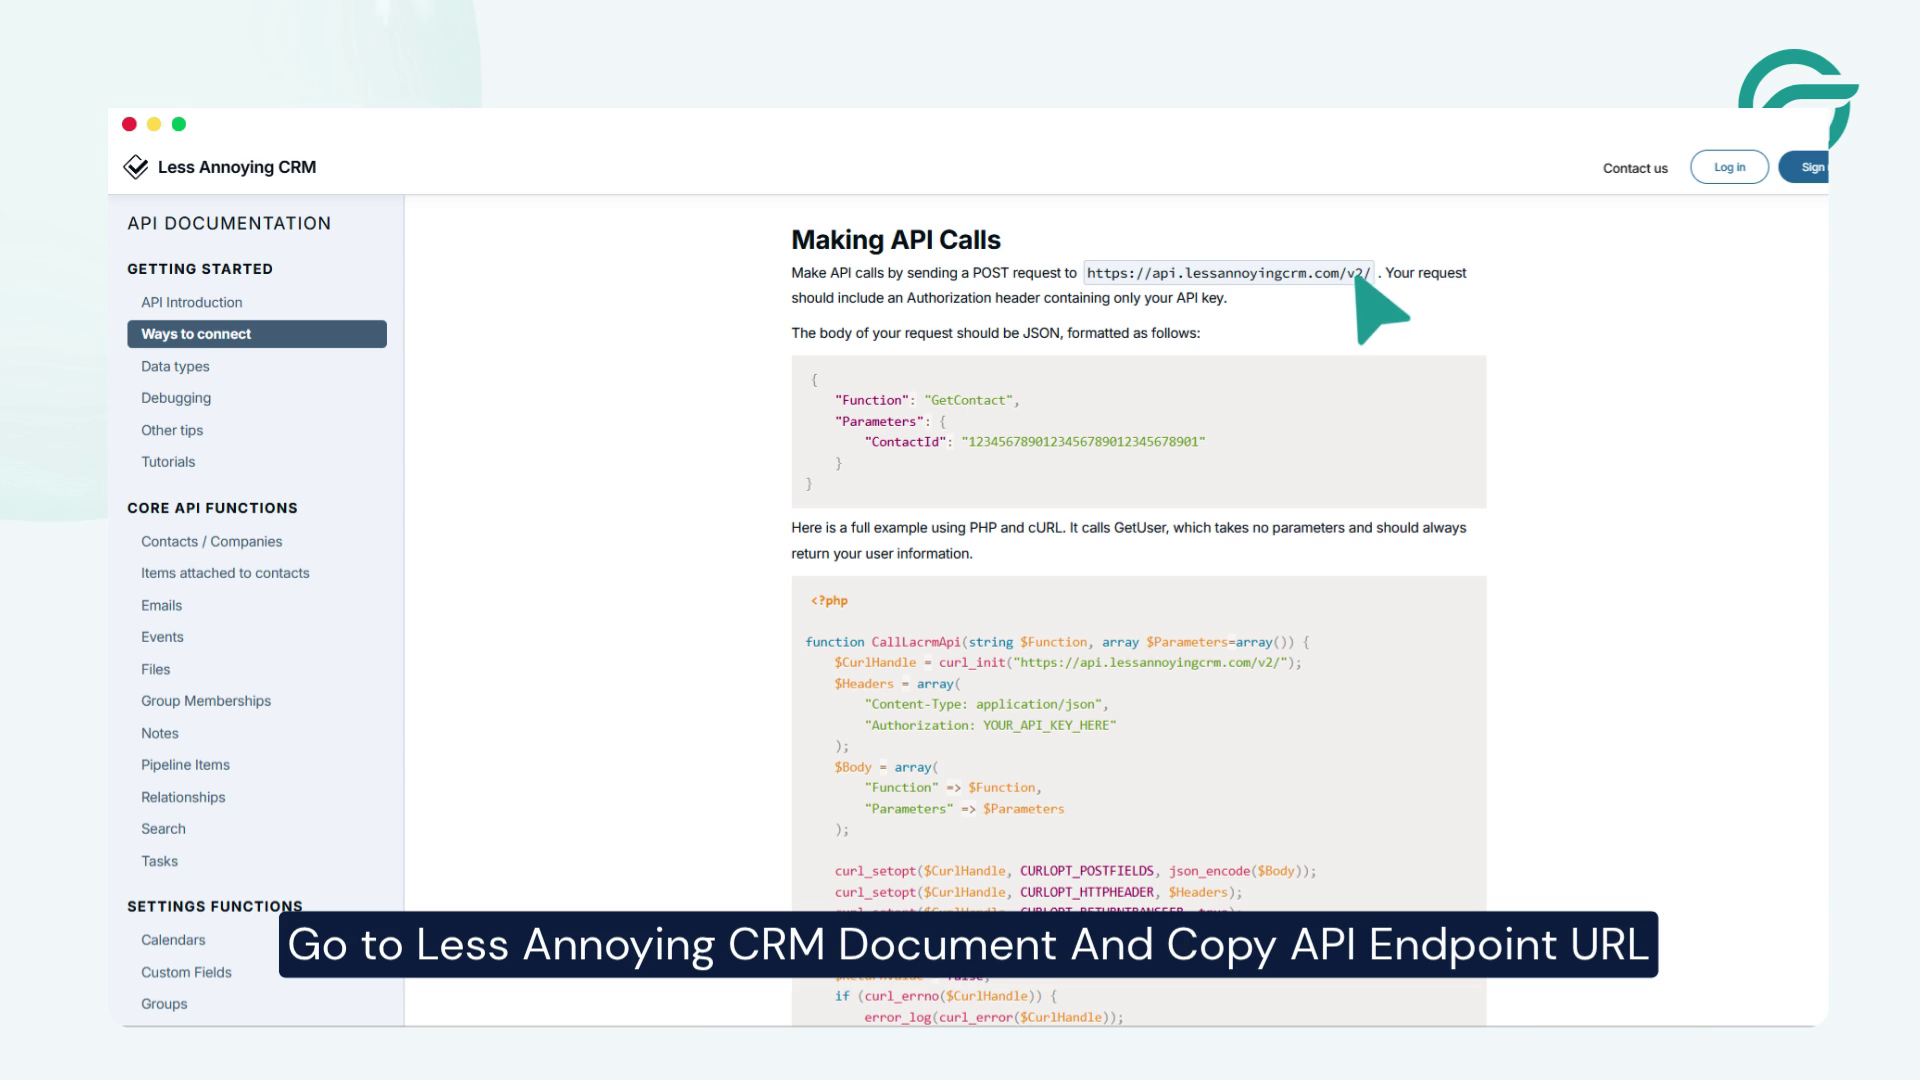Open the Search functions page
This screenshot has height=1080, width=1920.
pos(163,829)
